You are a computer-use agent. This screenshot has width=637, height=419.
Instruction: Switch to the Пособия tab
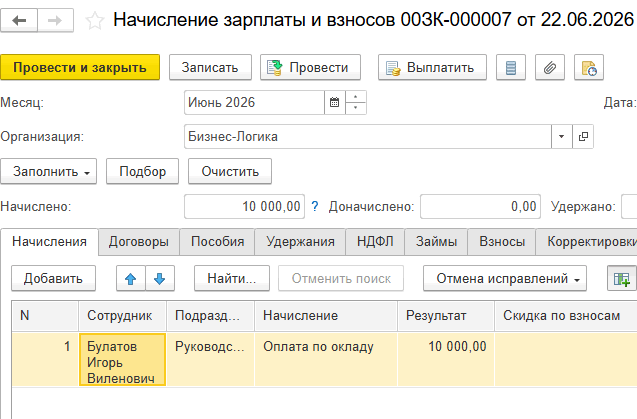point(217,242)
